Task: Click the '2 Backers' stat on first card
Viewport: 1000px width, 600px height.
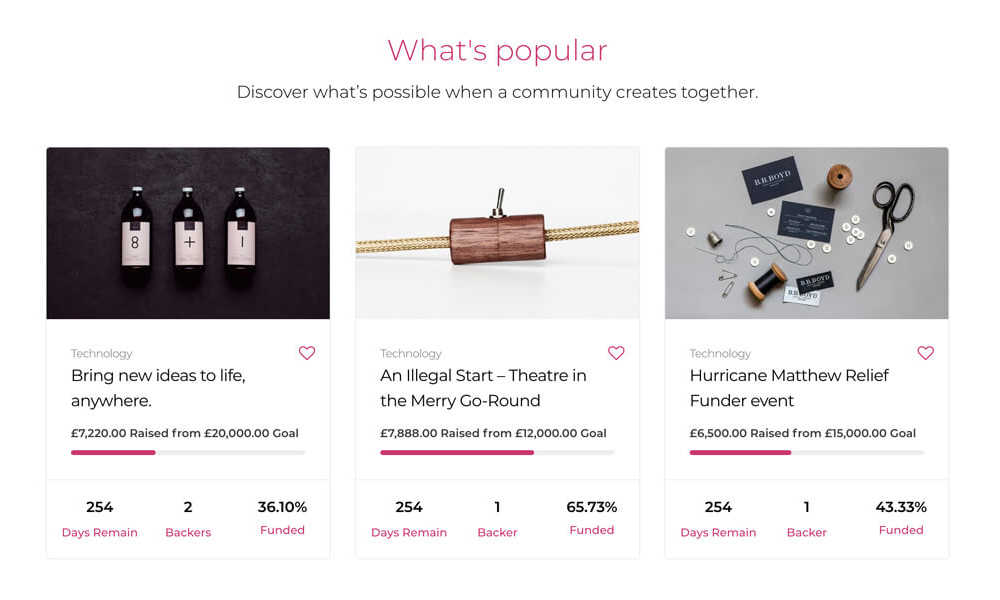Action: [x=188, y=518]
